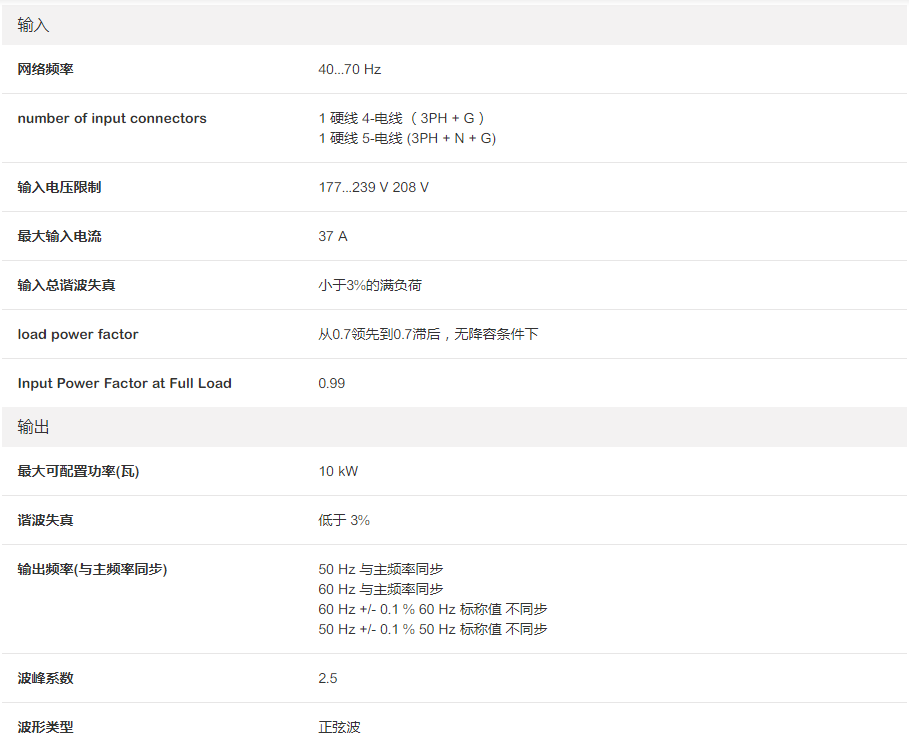
Task: Click the 最大输入电流 label
Action: point(59,236)
